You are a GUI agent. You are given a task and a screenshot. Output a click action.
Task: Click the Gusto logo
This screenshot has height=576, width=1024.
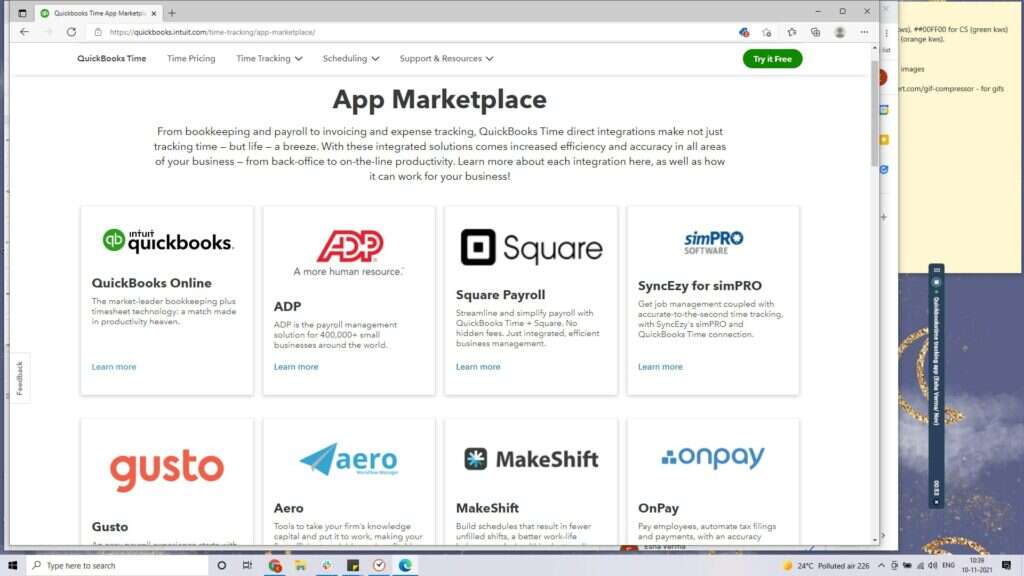[166, 465]
